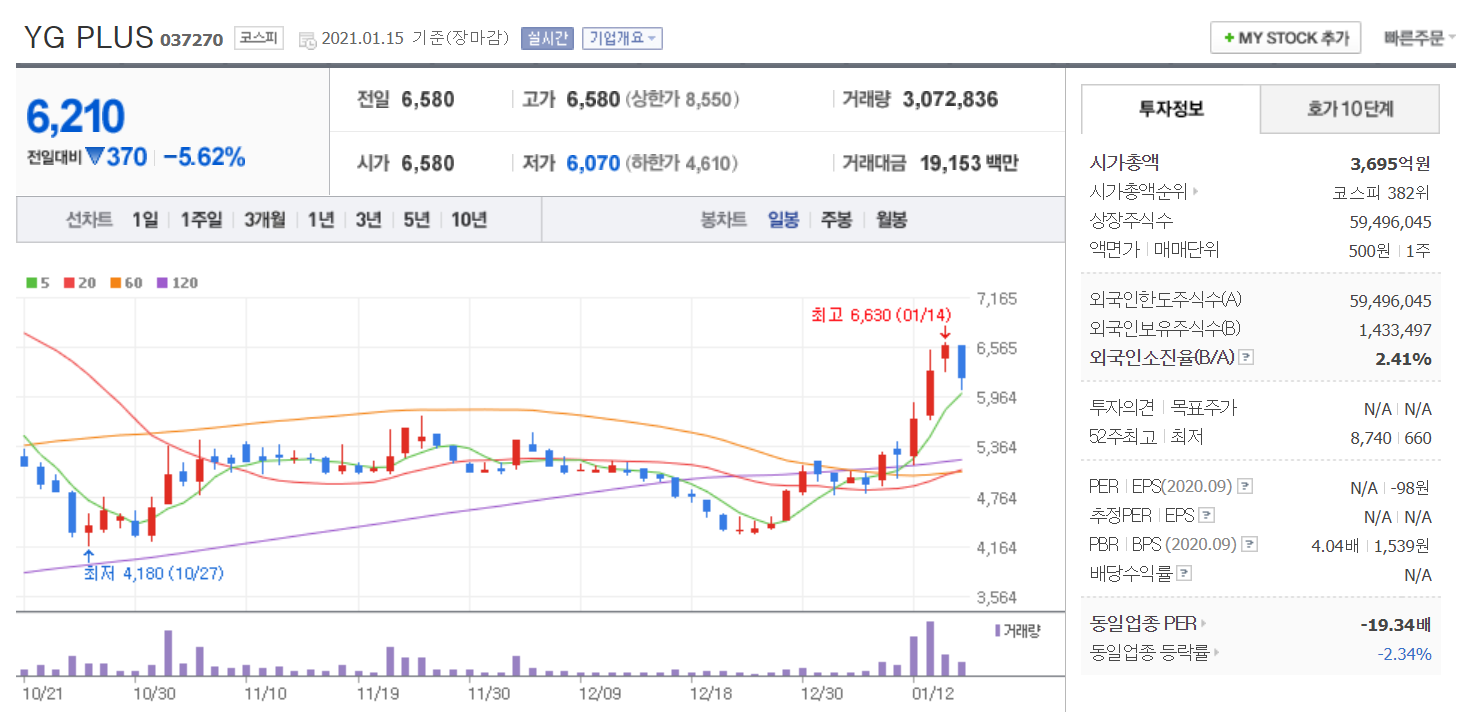
Task: Click arrow icon beside 동일업종 등락률
Action: 1216,653
